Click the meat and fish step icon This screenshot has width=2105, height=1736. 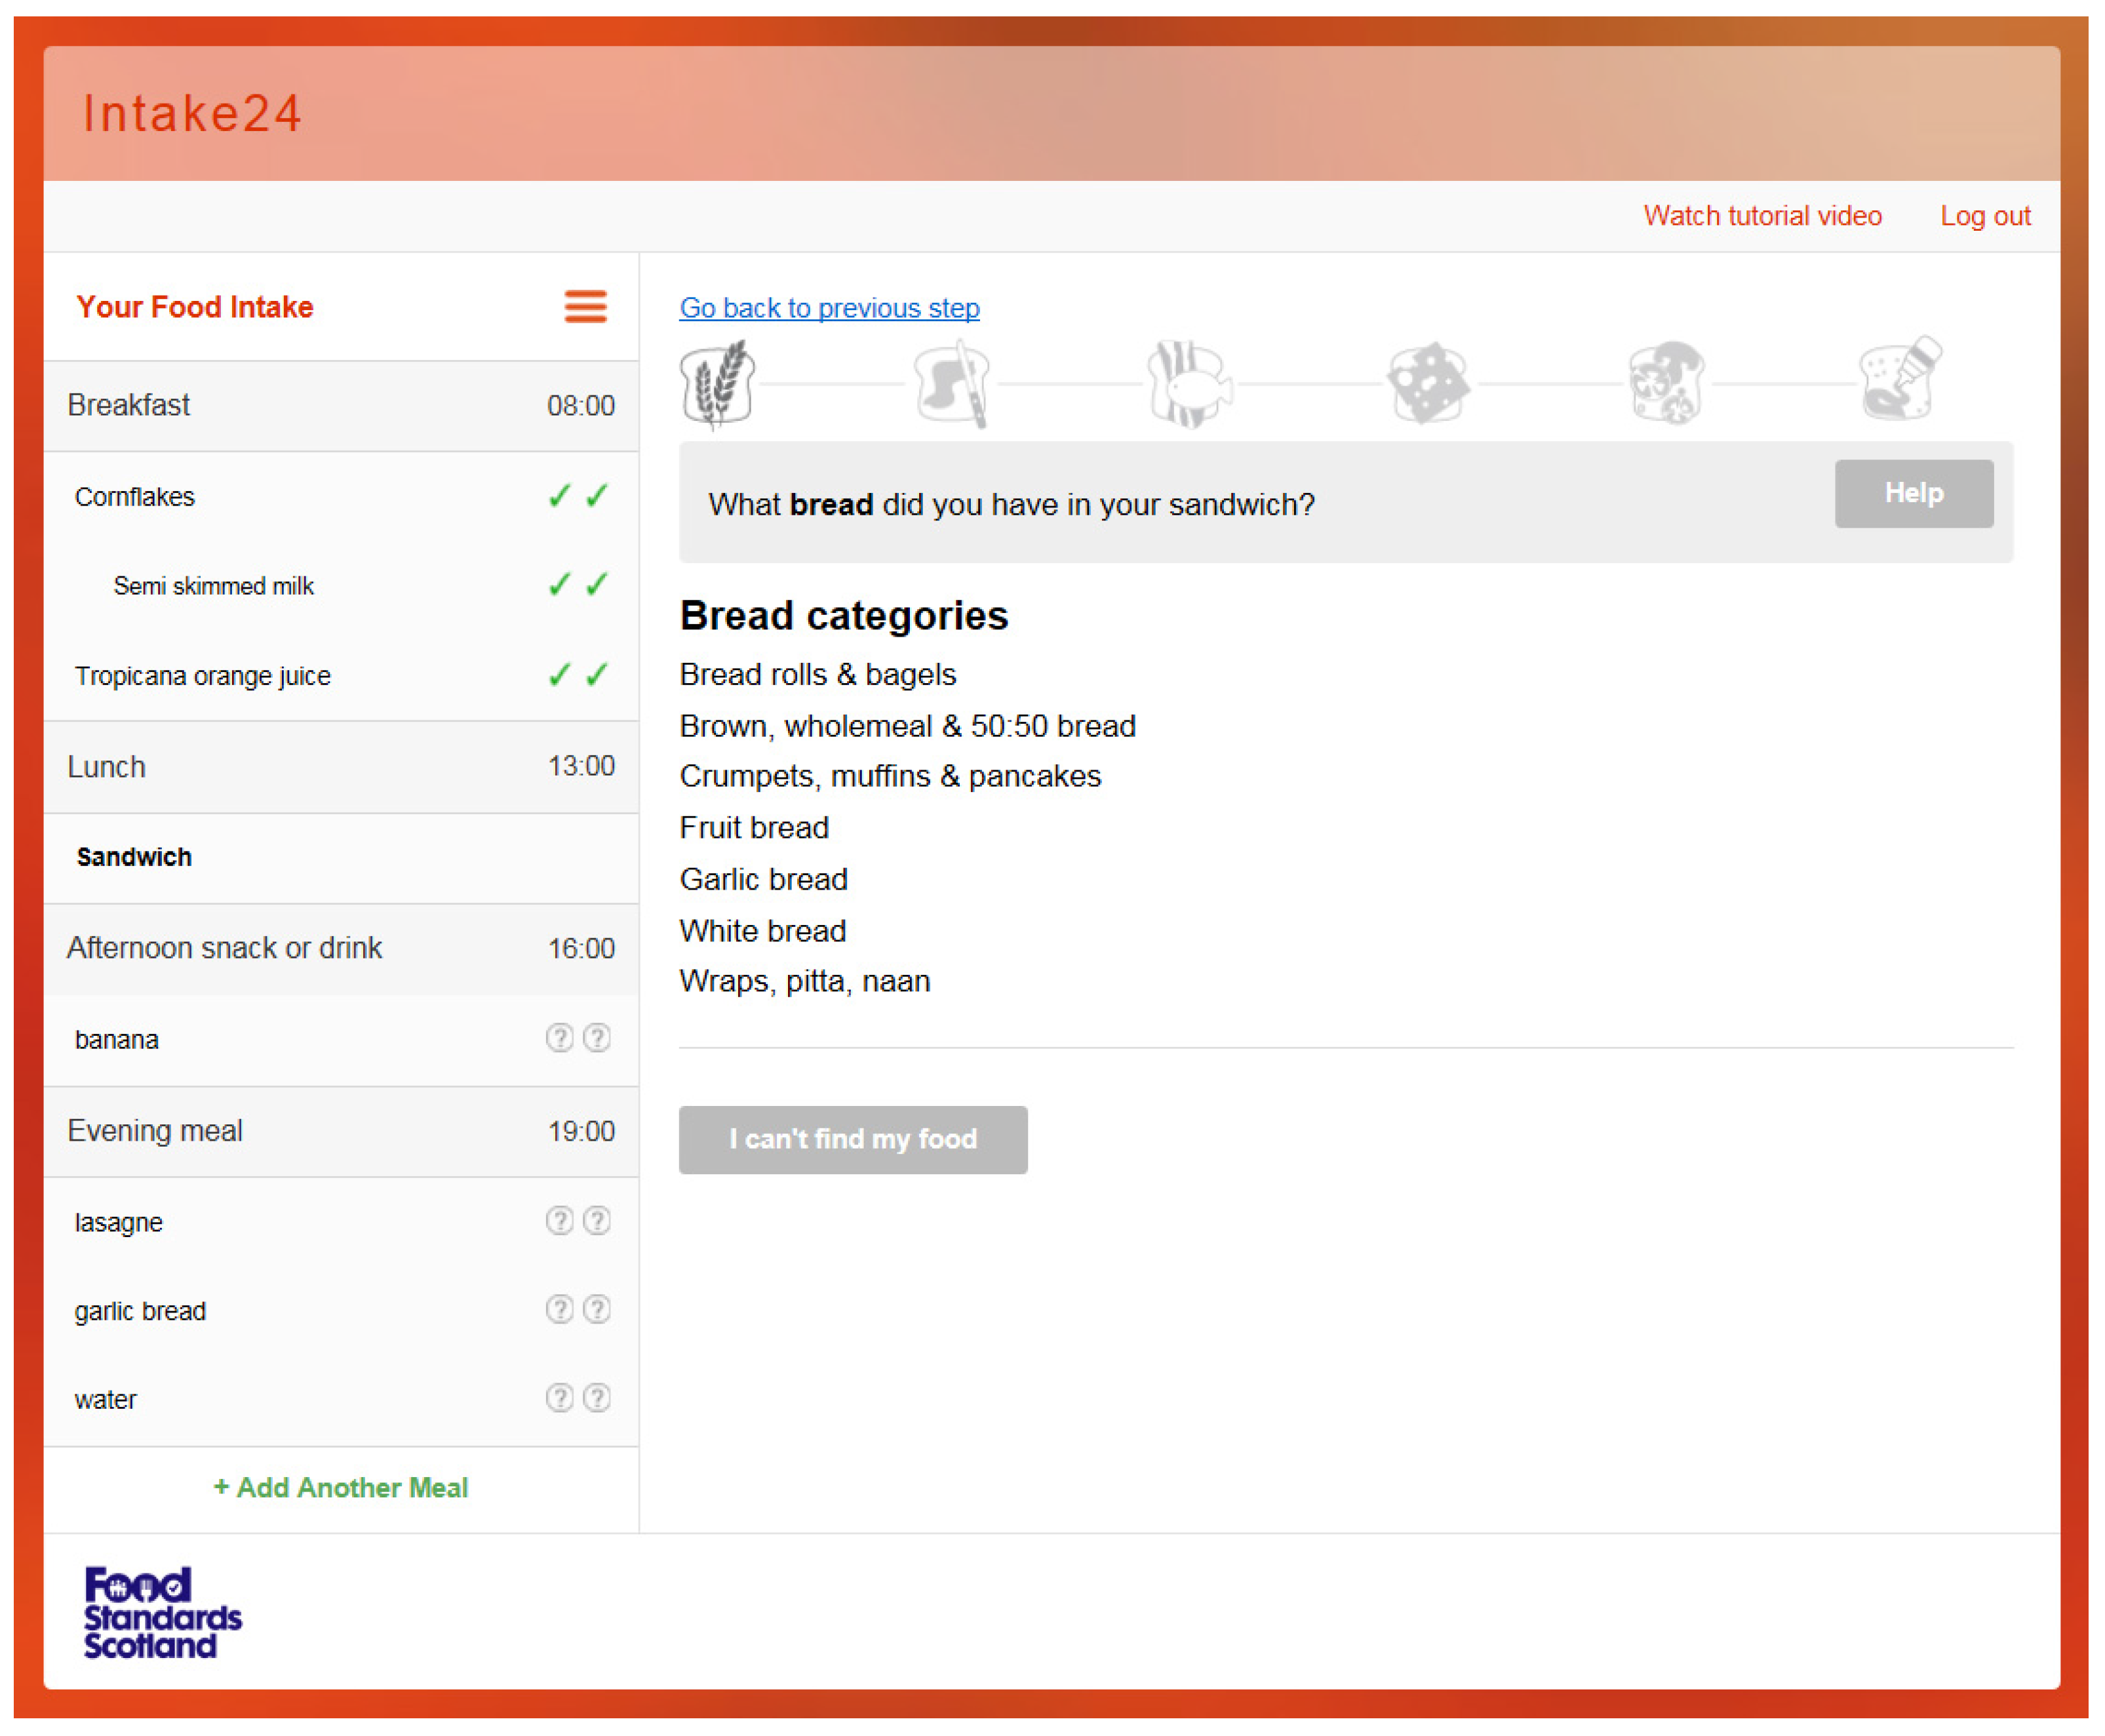1189,385
